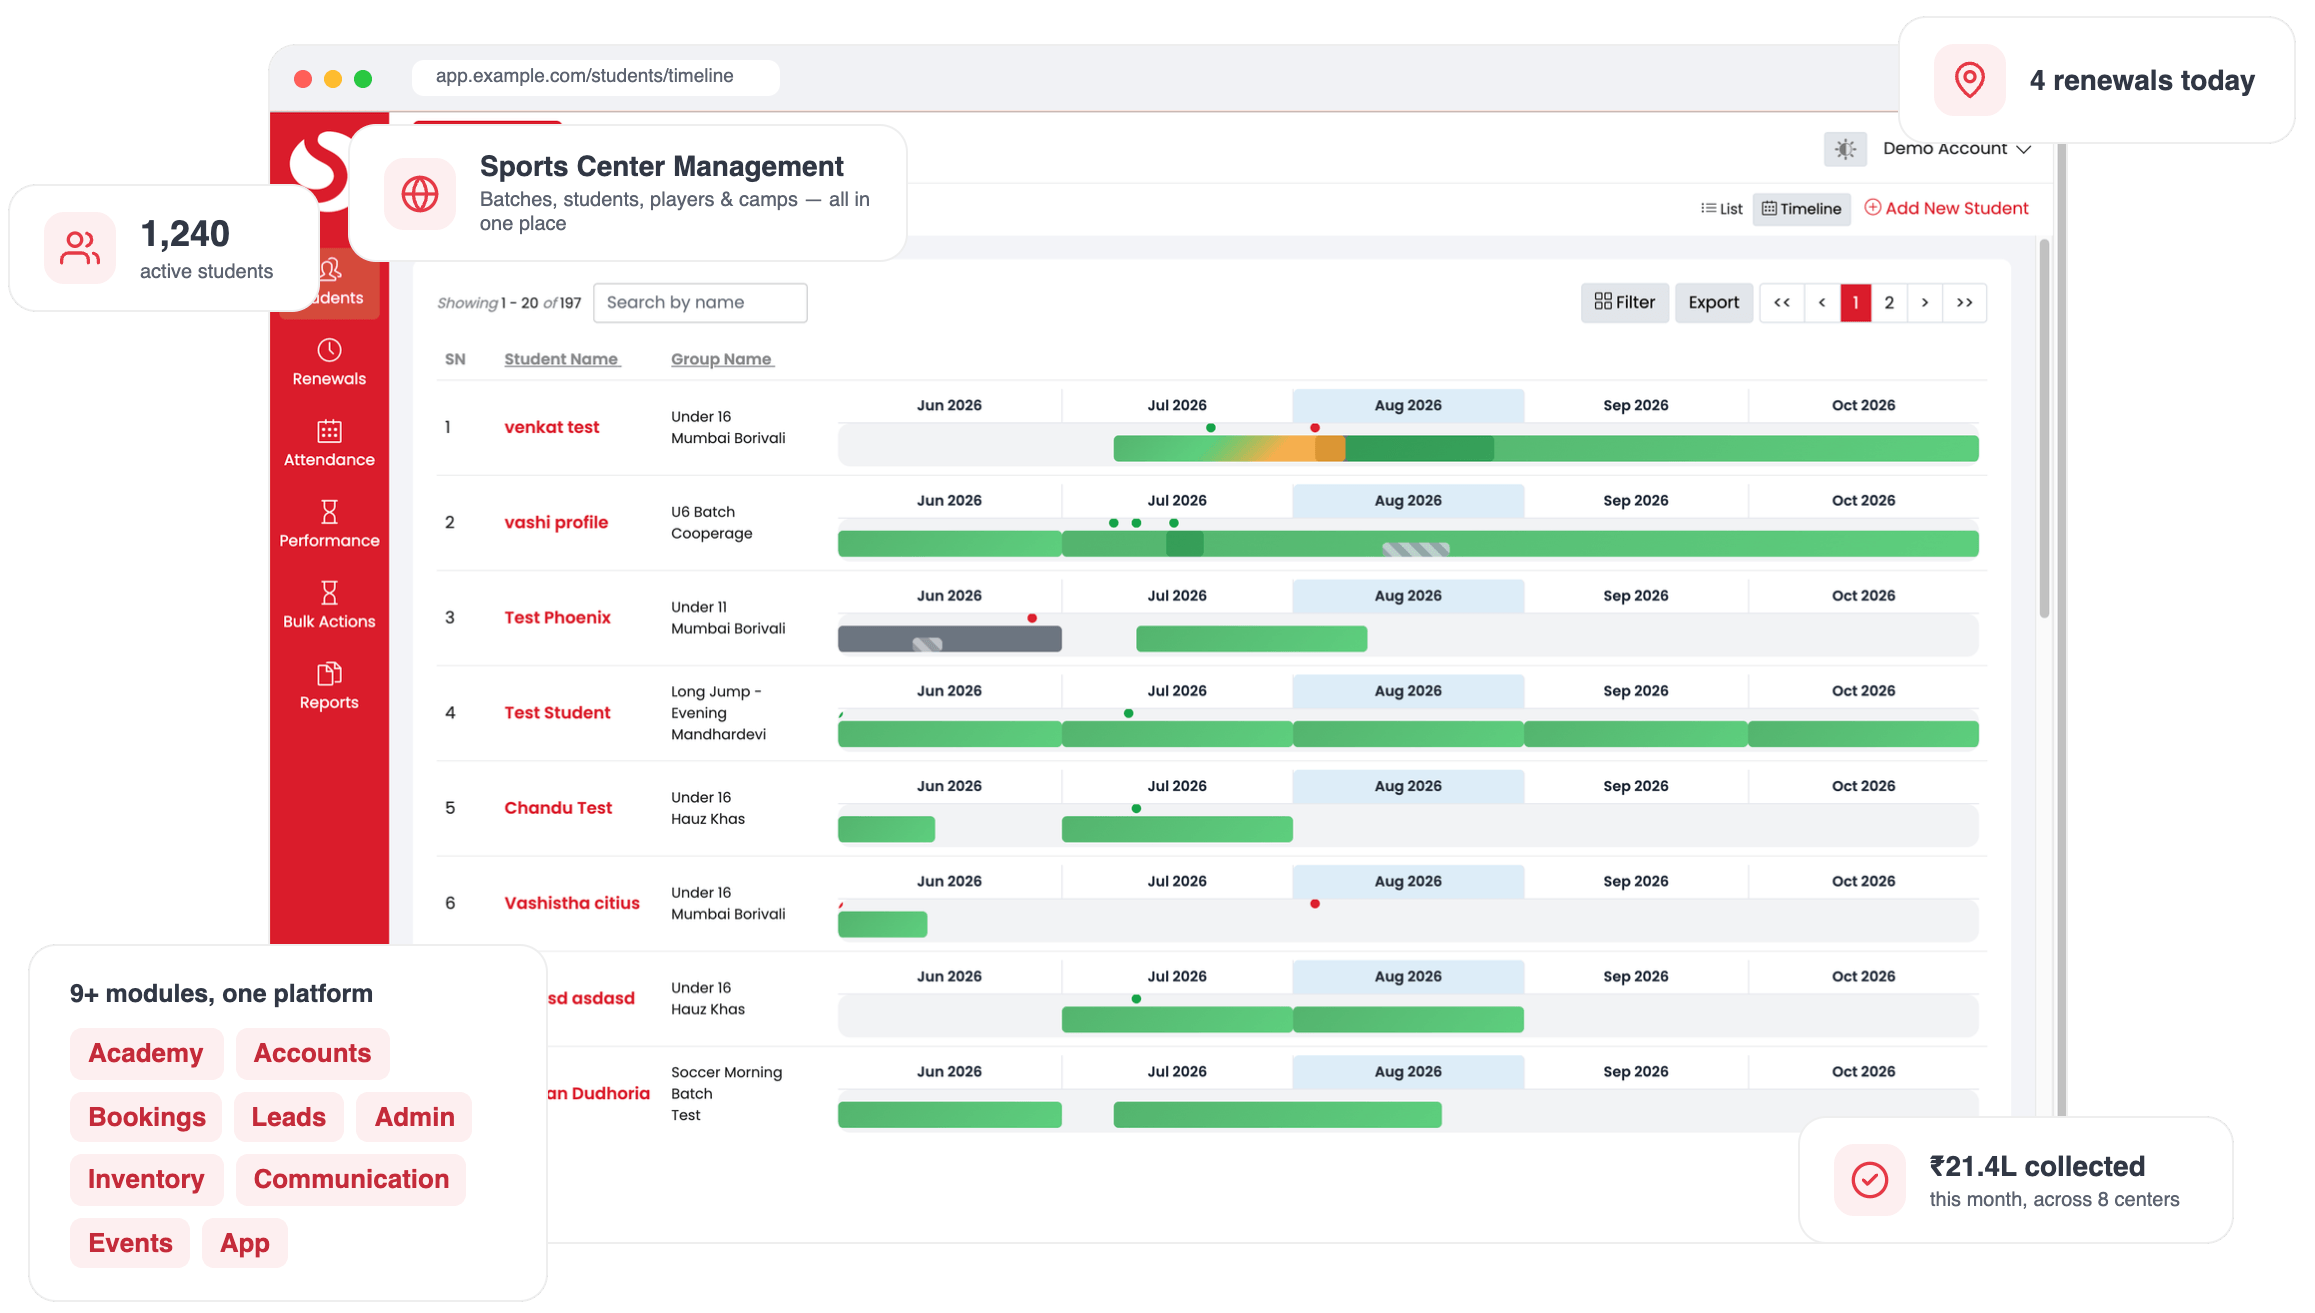Open vashi profile student link
Screen dimensions: 2315x1313
(x=556, y=522)
